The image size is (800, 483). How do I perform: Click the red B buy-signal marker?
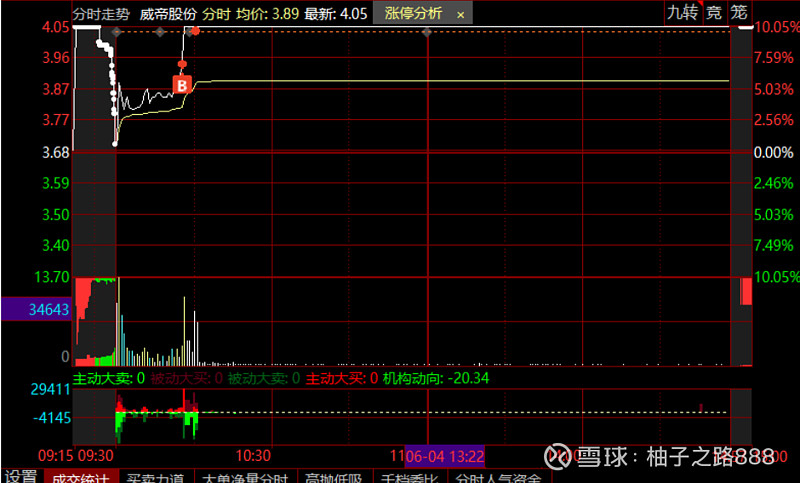182,85
